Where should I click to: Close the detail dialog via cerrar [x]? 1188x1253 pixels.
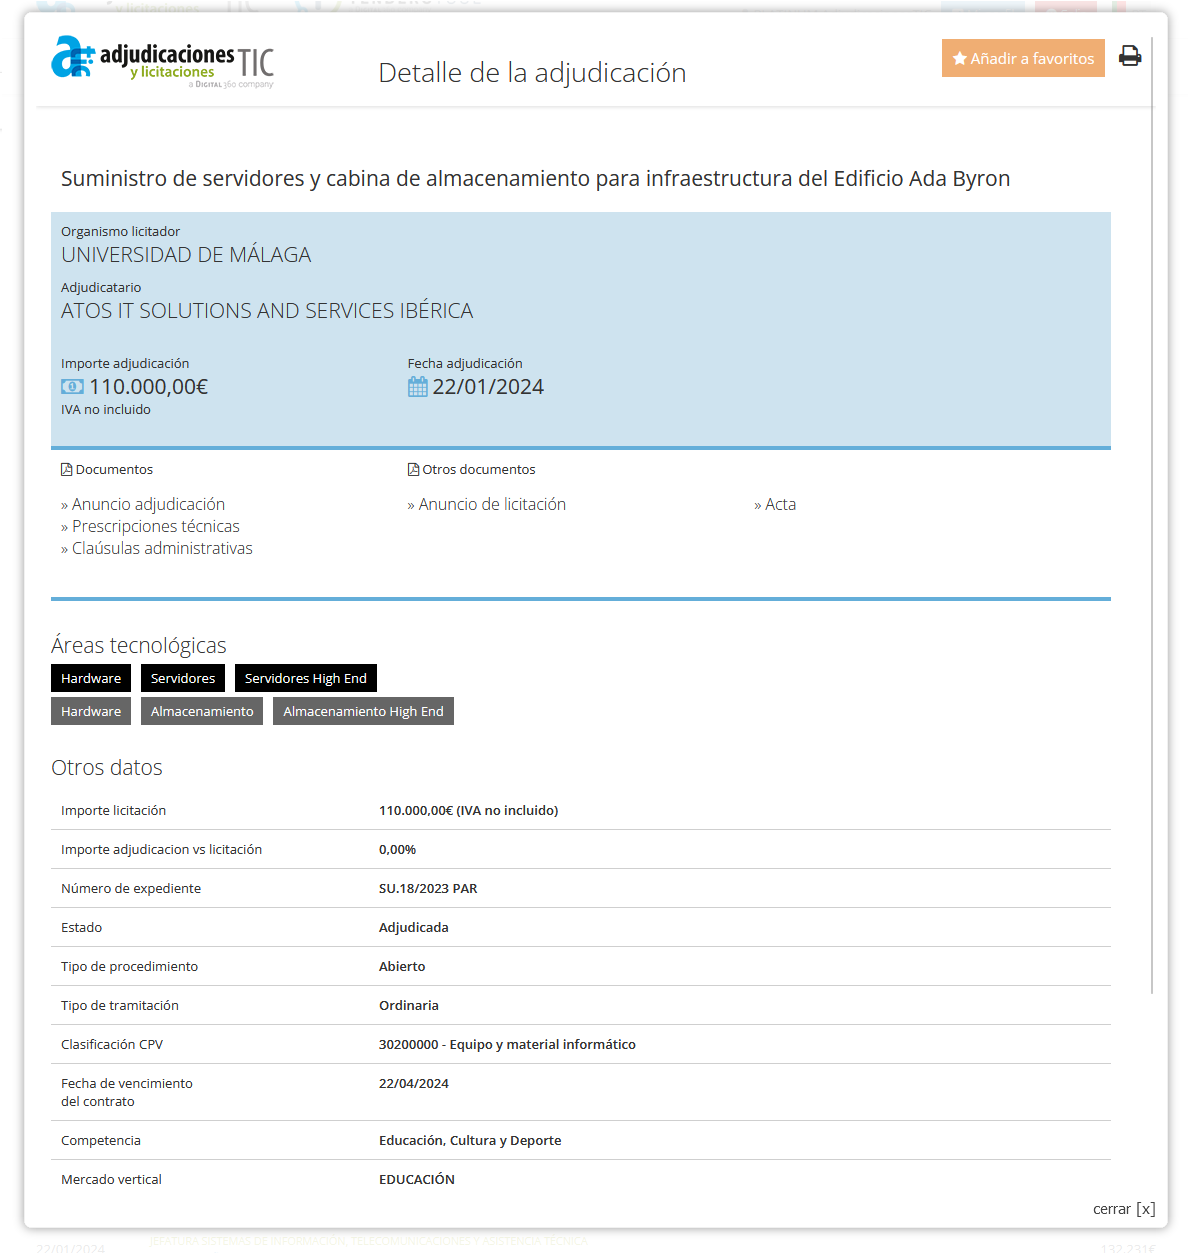click(1124, 1209)
